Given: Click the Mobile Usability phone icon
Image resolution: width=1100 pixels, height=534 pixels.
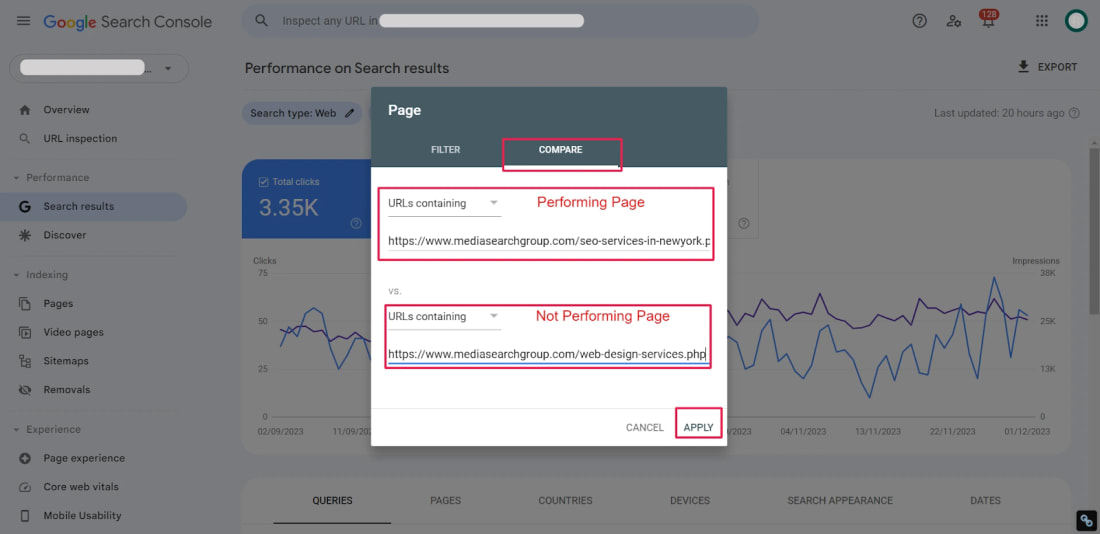Looking at the screenshot, I should coord(25,516).
